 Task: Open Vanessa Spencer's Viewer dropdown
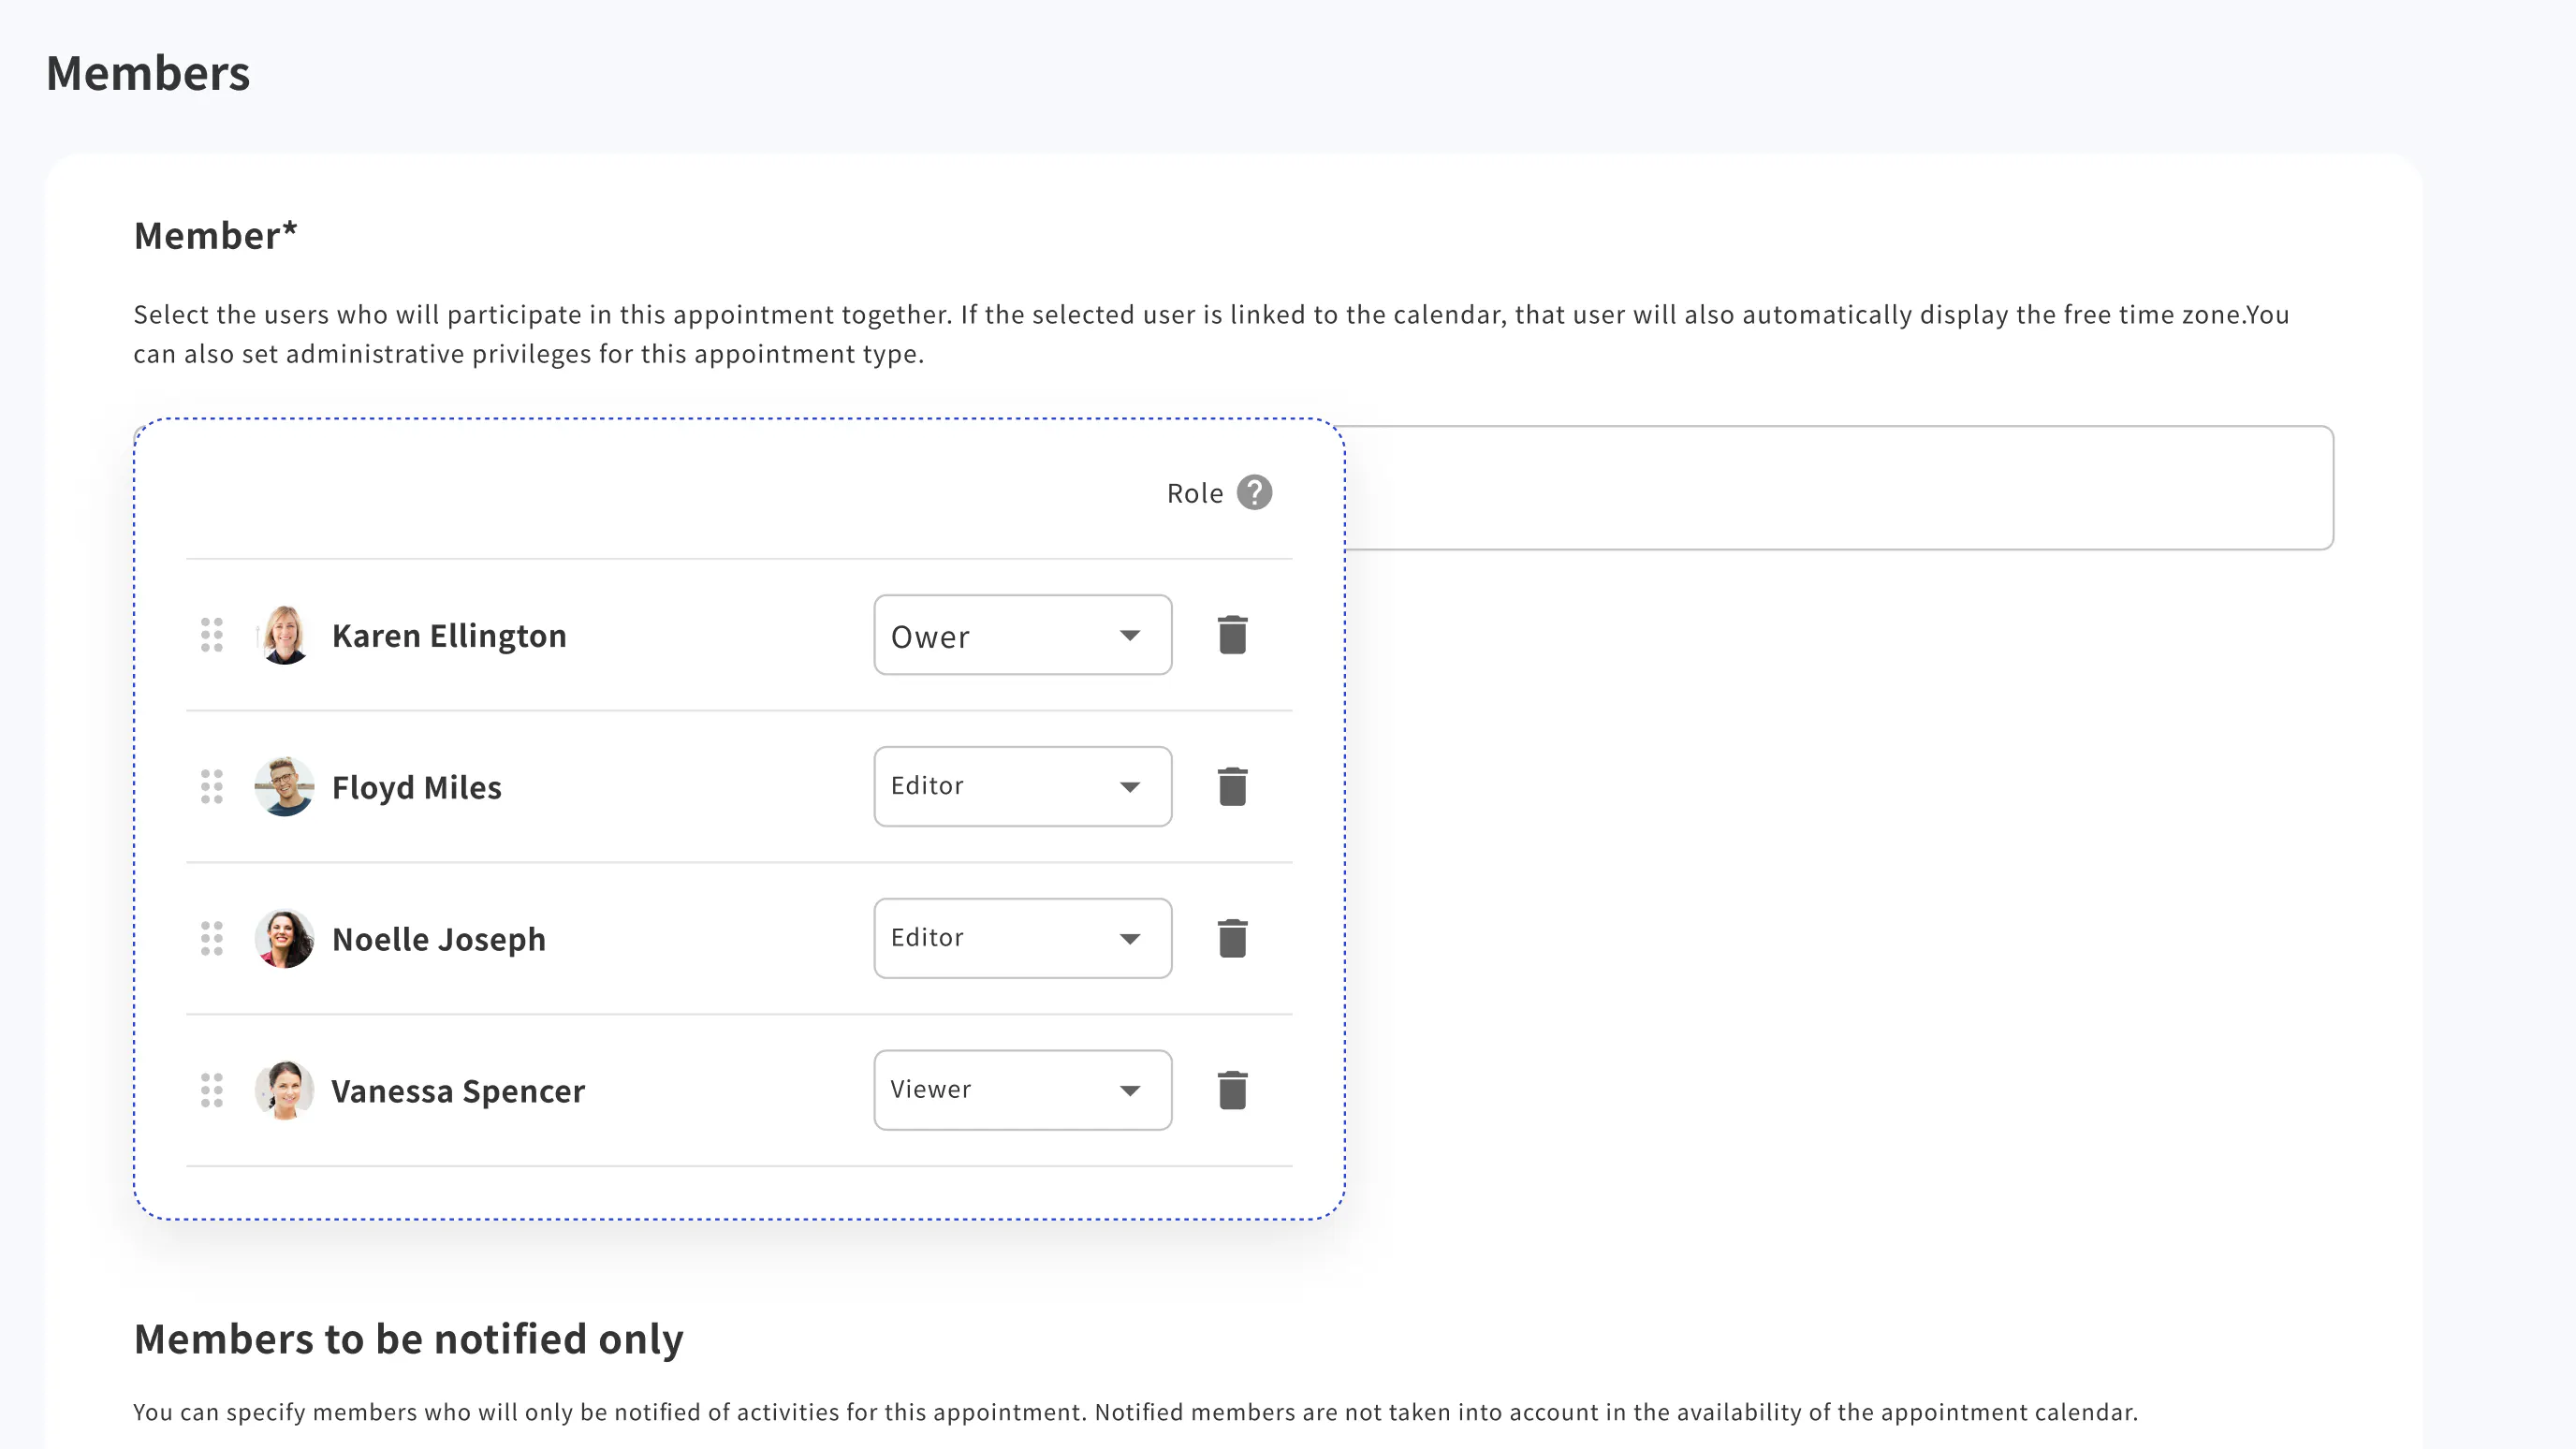(x=1021, y=1090)
